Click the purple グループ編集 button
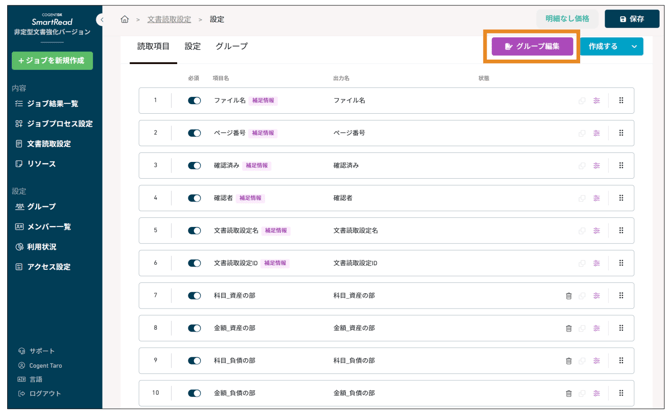The width and height of the screenshot is (670, 415). (532, 46)
